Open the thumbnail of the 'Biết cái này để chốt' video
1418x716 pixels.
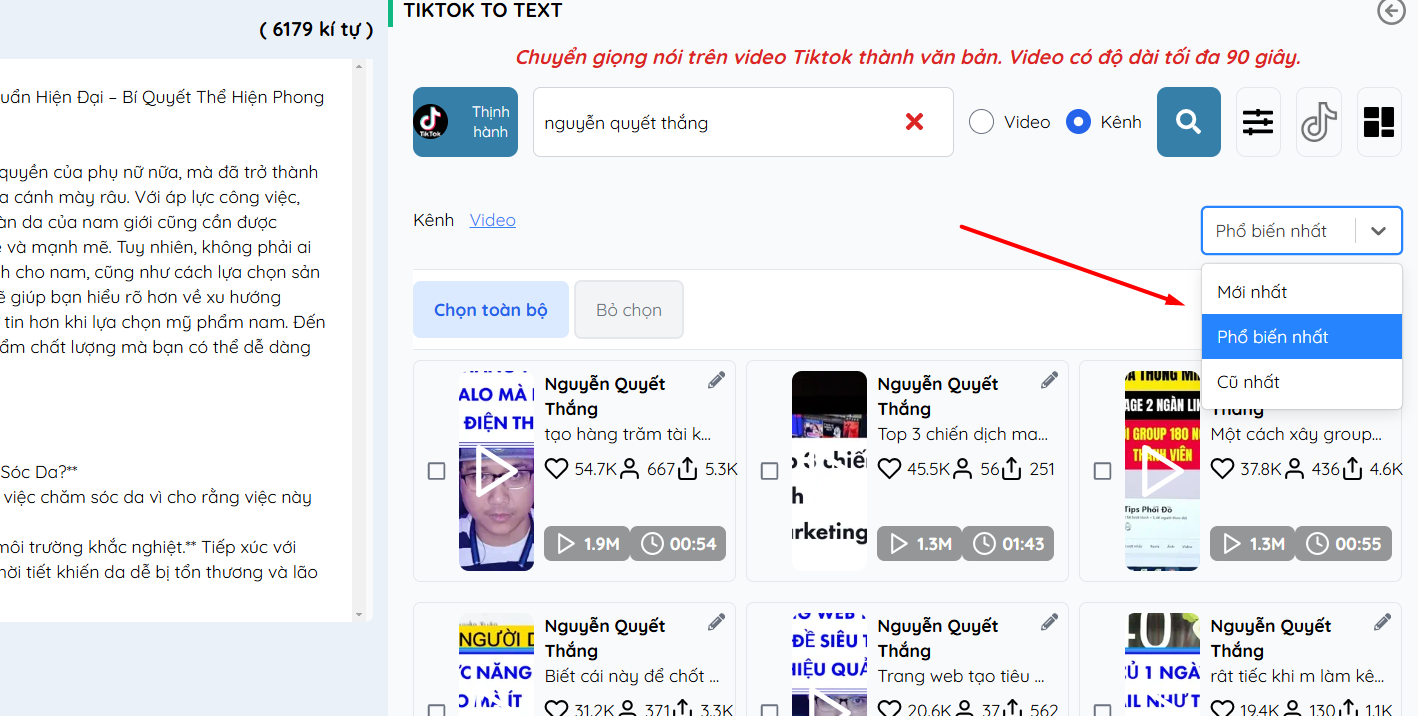coord(496,664)
